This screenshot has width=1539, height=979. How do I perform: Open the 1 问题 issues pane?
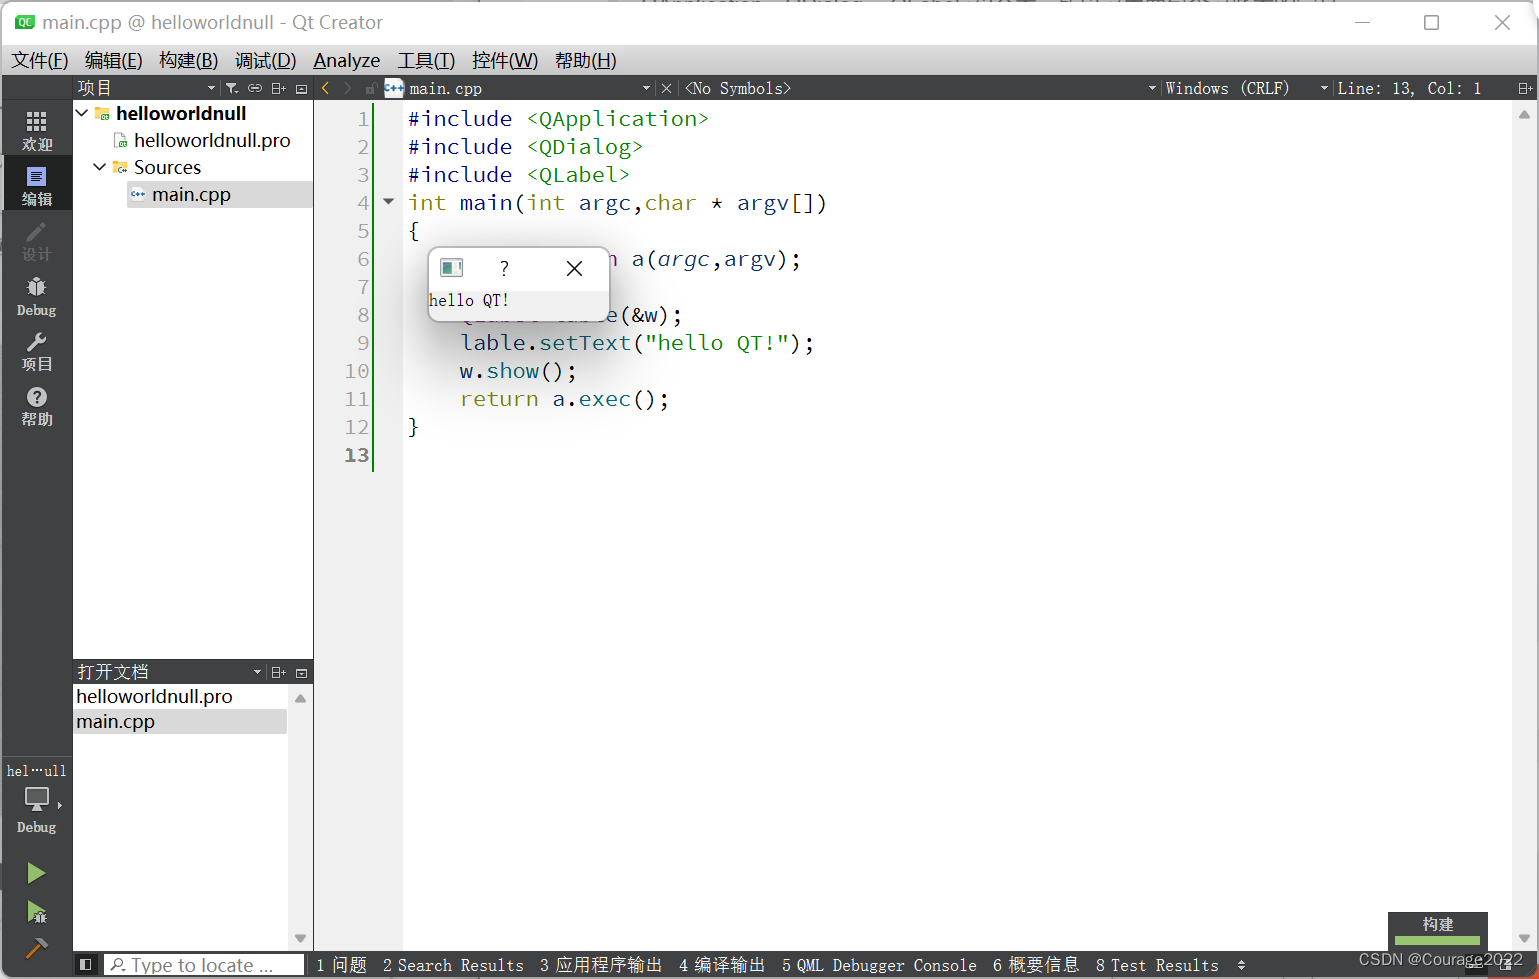(x=341, y=965)
